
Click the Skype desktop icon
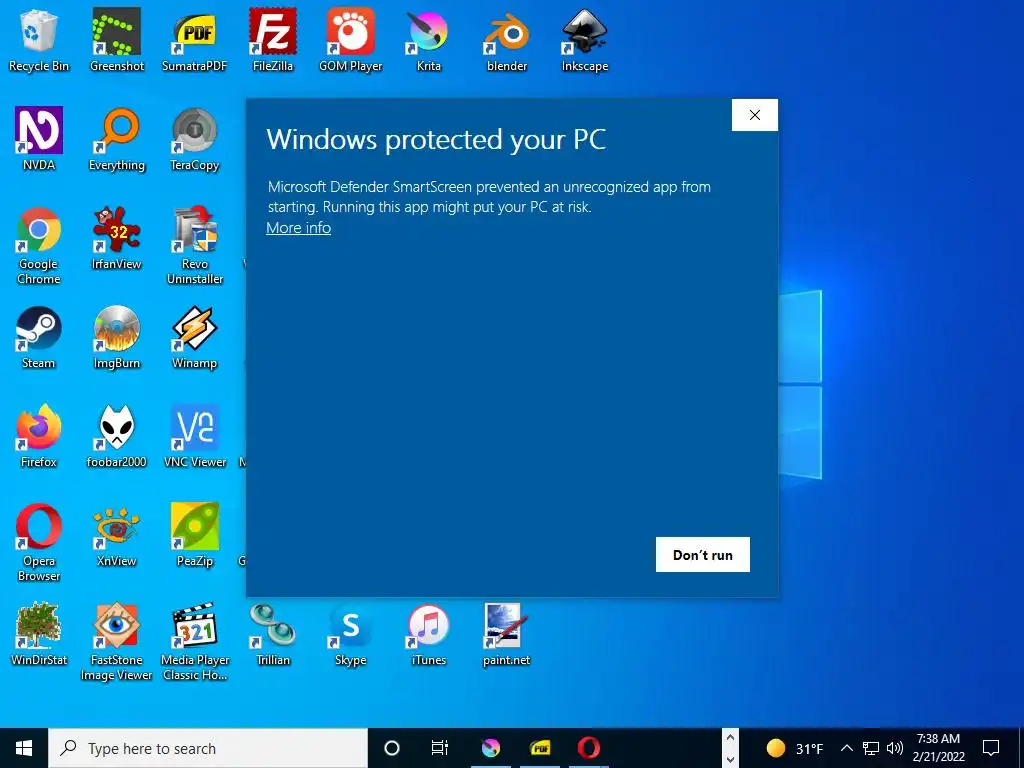(x=351, y=634)
